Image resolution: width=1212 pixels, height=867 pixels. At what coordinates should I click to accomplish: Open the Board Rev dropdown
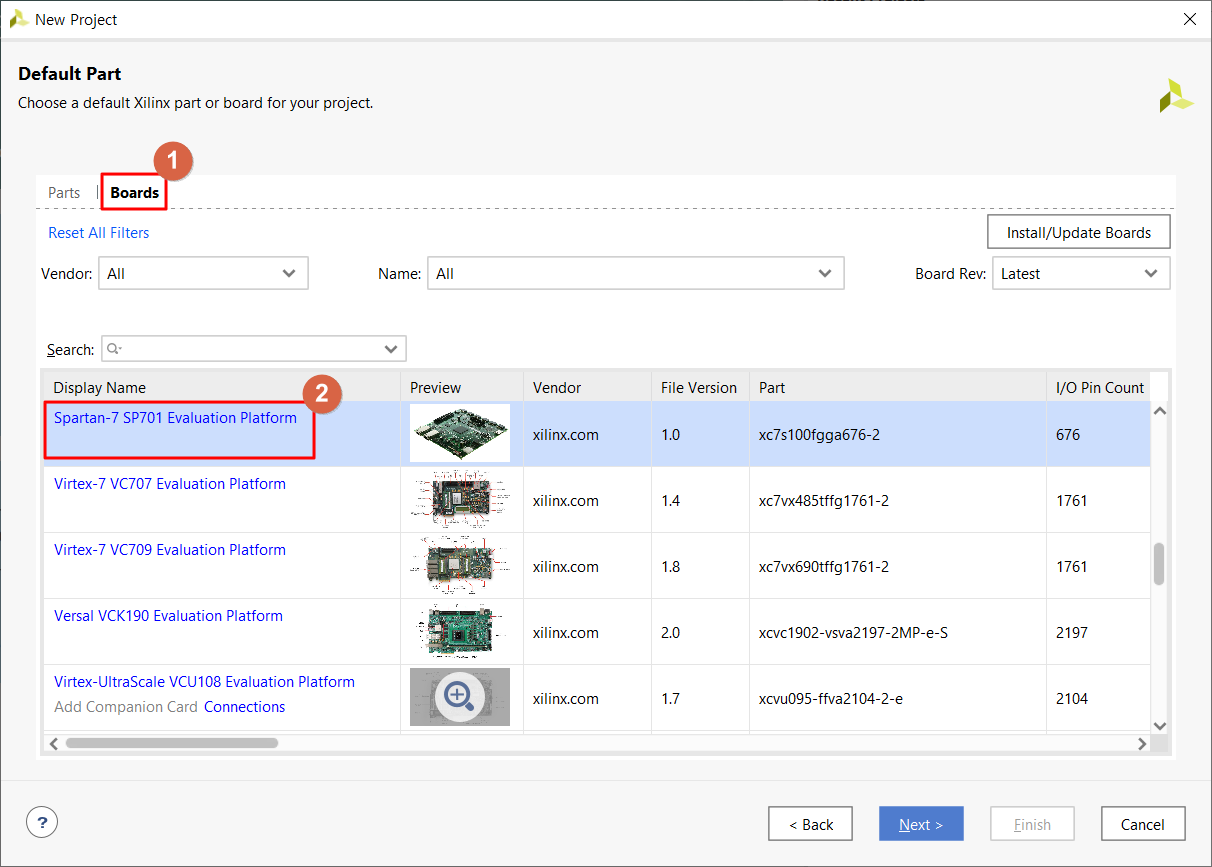tap(1080, 273)
